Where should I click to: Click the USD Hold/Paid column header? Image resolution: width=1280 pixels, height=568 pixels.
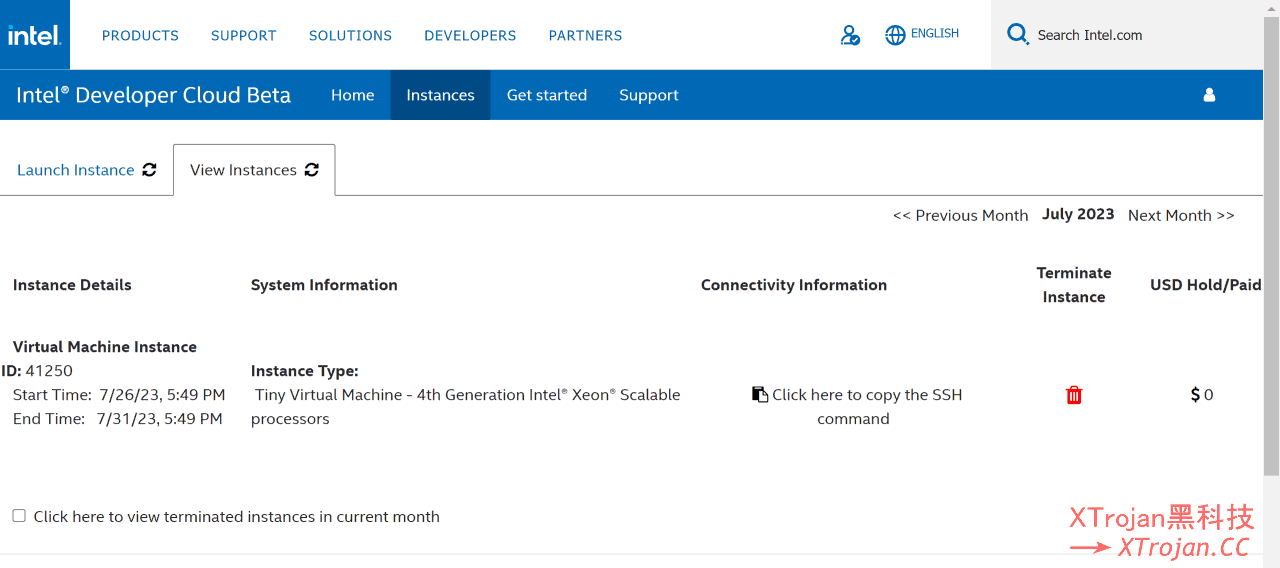1206,285
